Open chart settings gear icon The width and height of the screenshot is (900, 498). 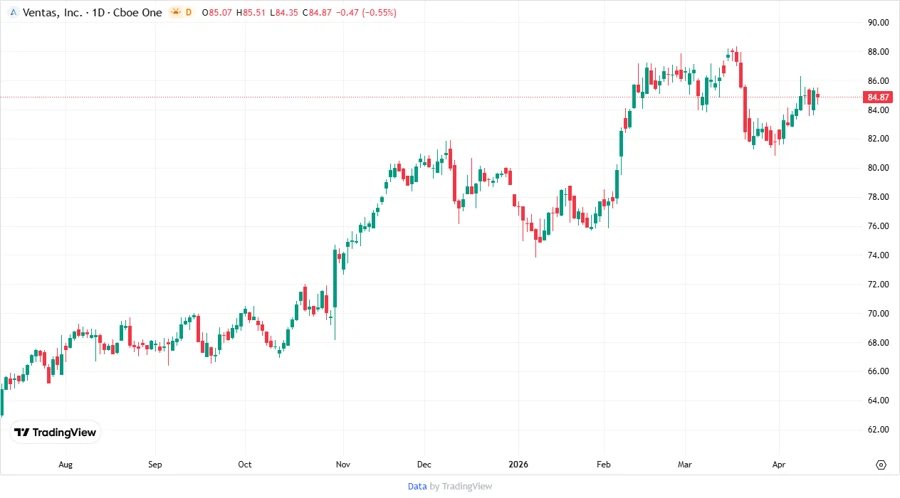coord(881,465)
